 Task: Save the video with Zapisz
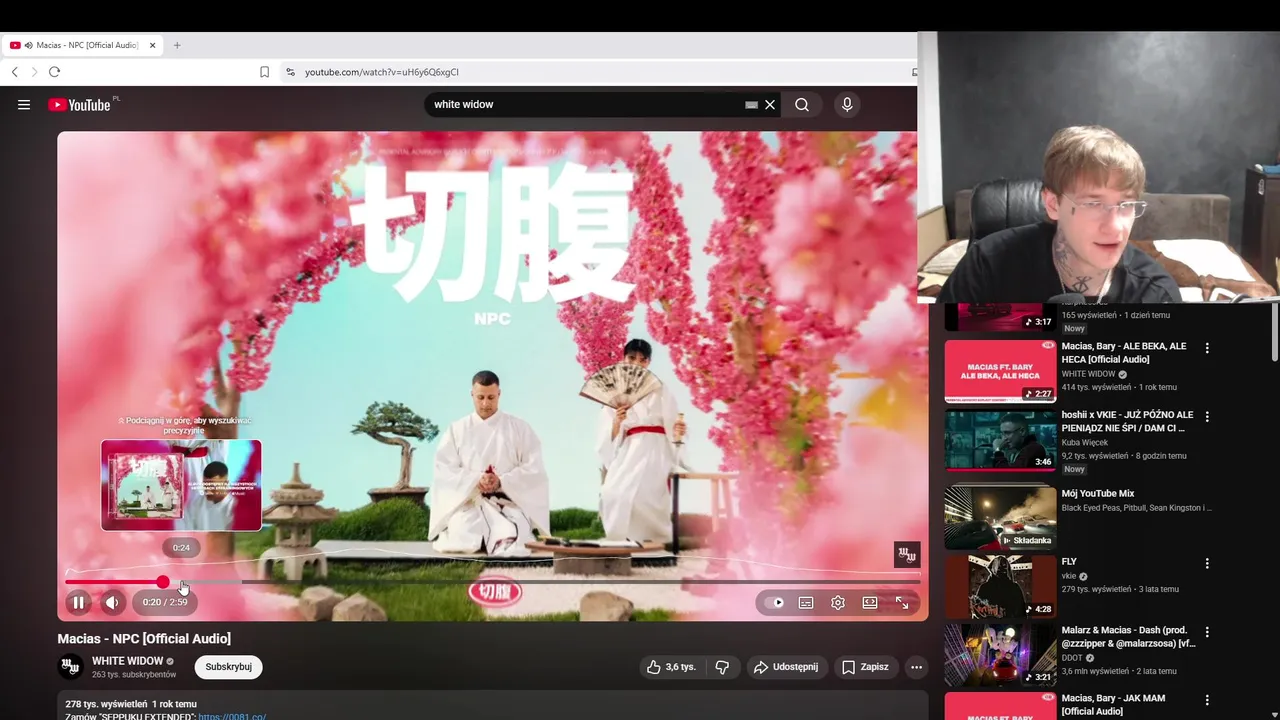coord(866,667)
